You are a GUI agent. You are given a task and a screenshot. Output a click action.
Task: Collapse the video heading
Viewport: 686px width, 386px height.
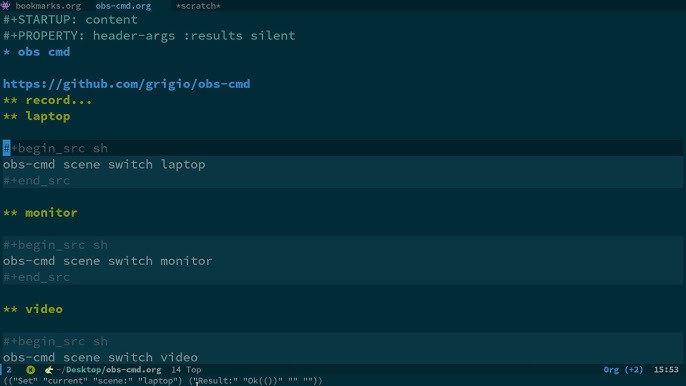44,309
